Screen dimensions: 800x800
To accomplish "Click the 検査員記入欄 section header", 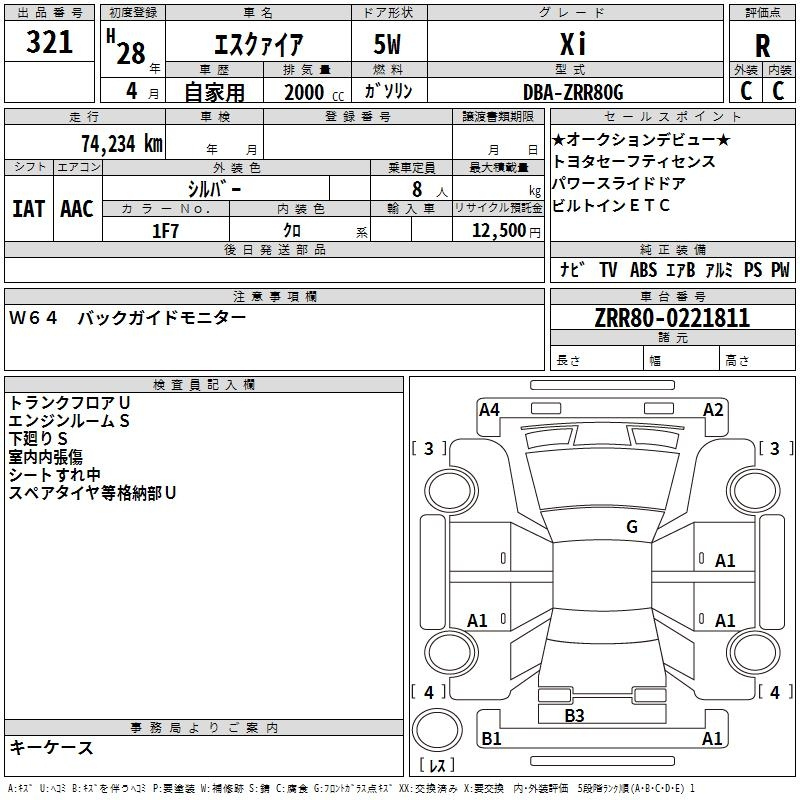I will (x=204, y=384).
